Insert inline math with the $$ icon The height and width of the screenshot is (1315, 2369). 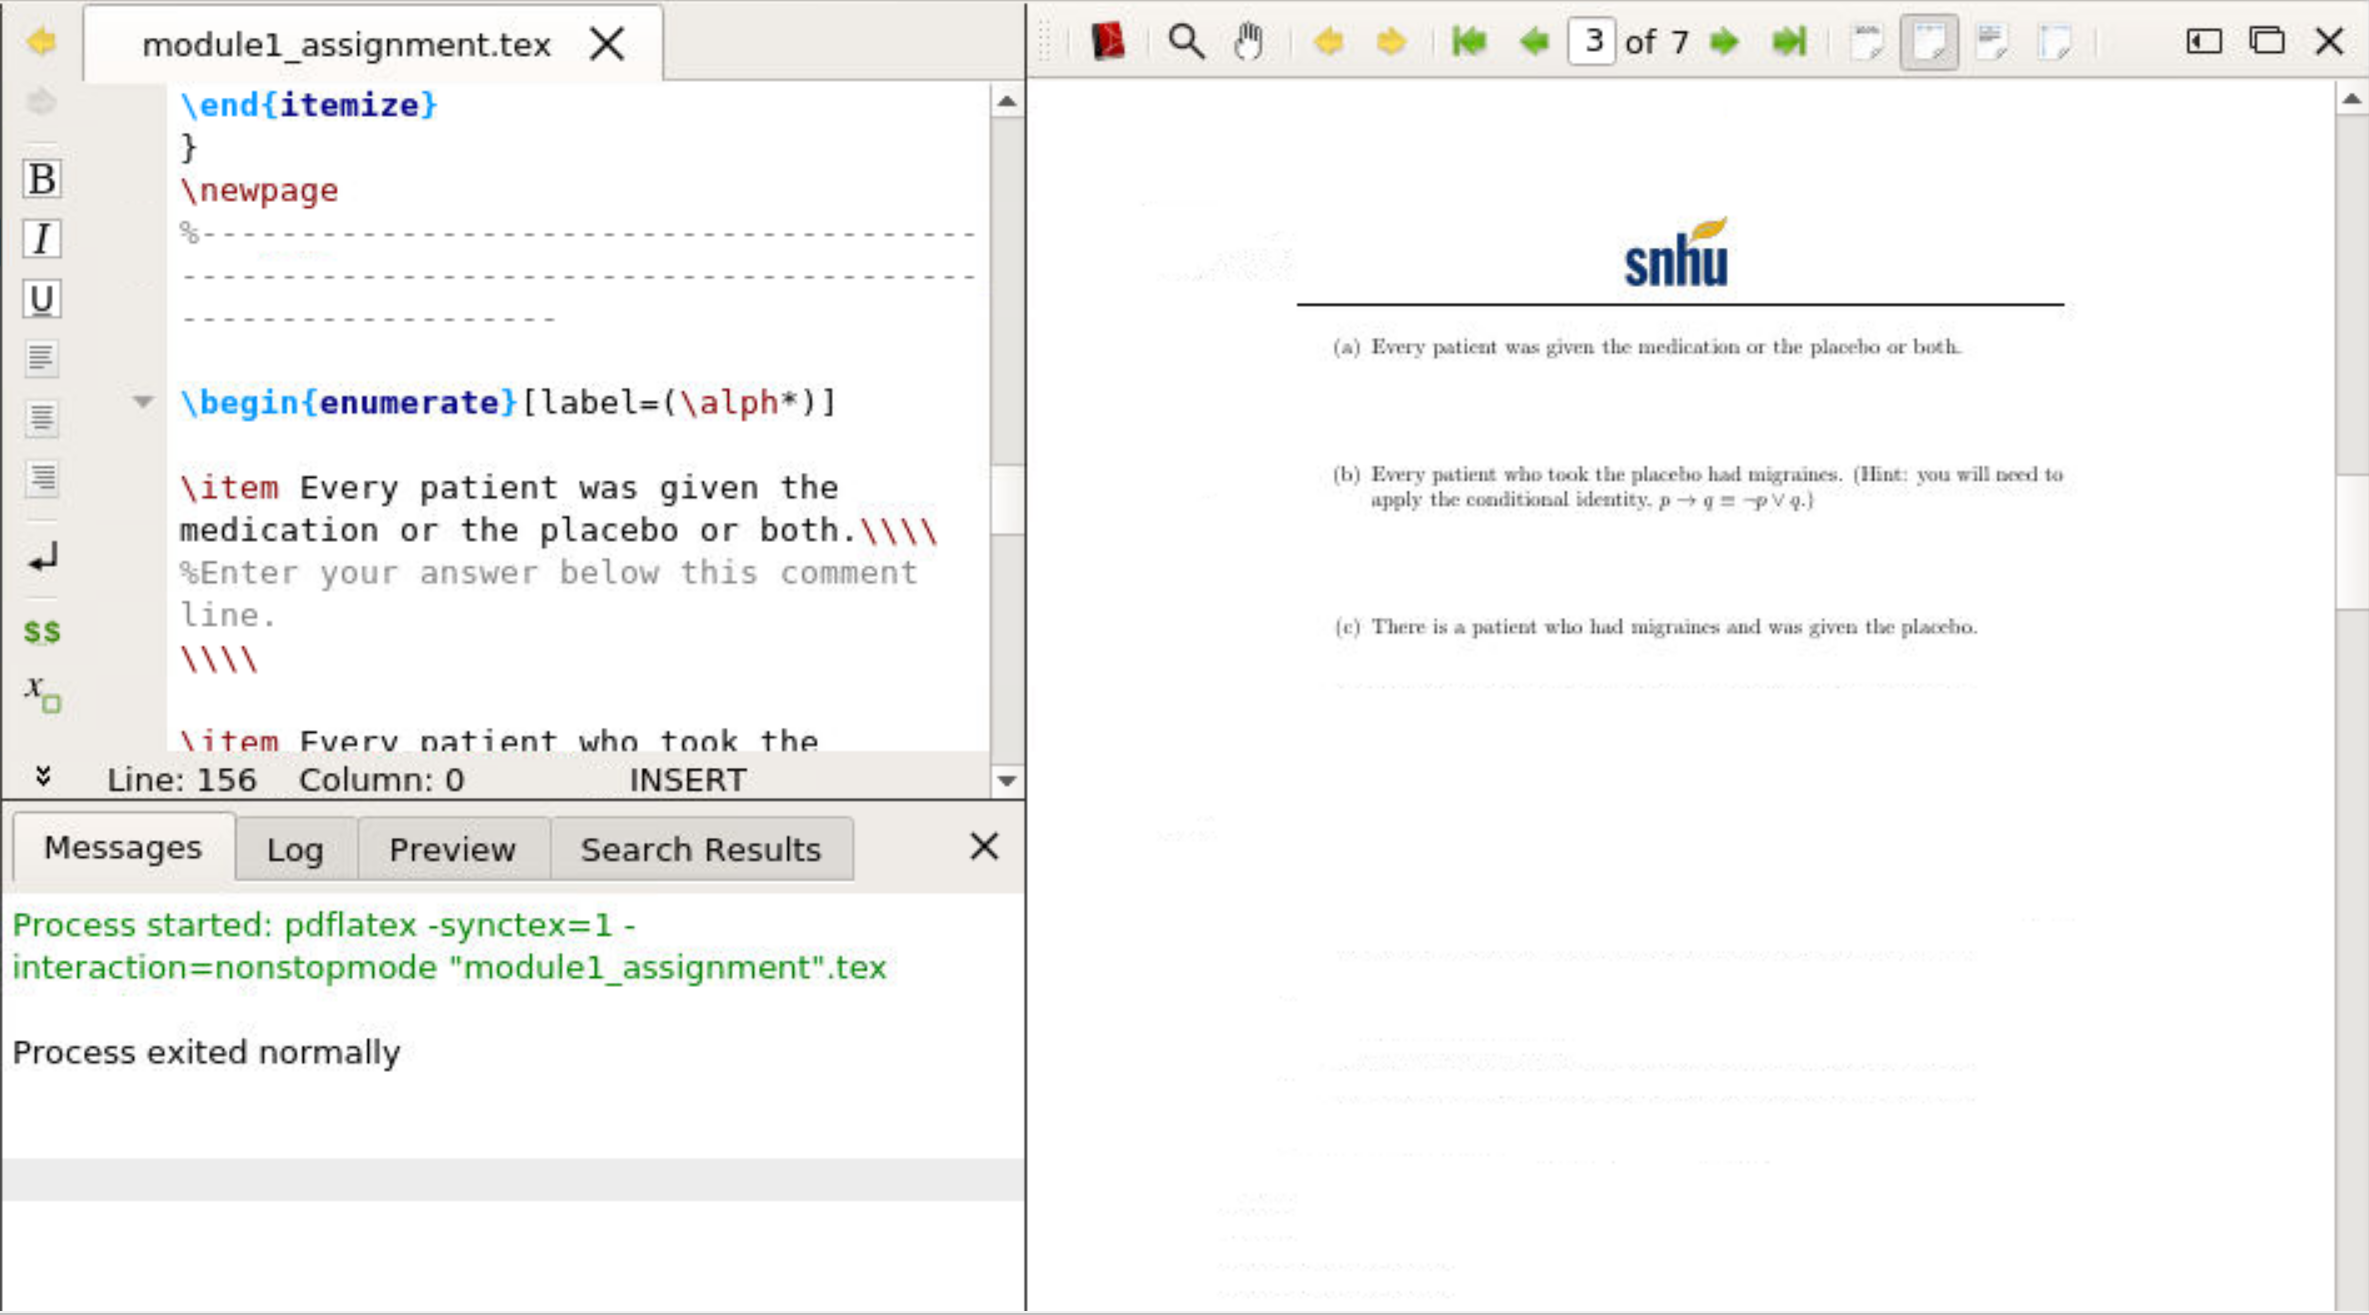pyautogui.click(x=41, y=632)
